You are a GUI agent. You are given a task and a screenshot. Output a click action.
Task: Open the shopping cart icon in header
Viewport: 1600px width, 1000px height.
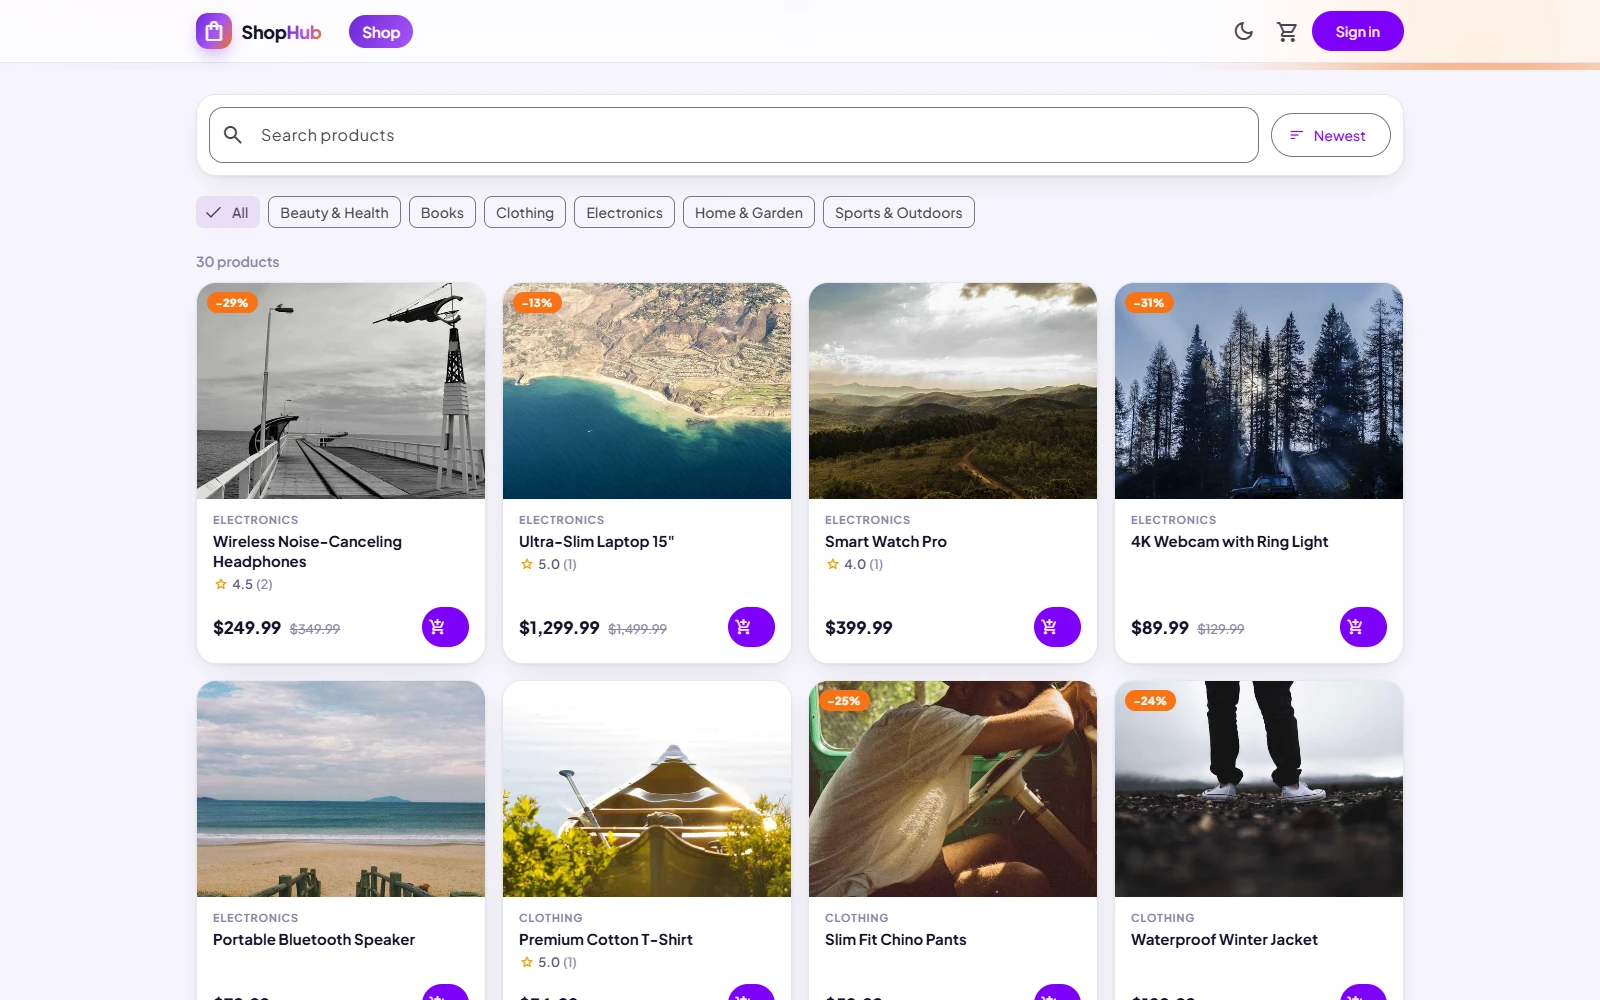point(1287,32)
